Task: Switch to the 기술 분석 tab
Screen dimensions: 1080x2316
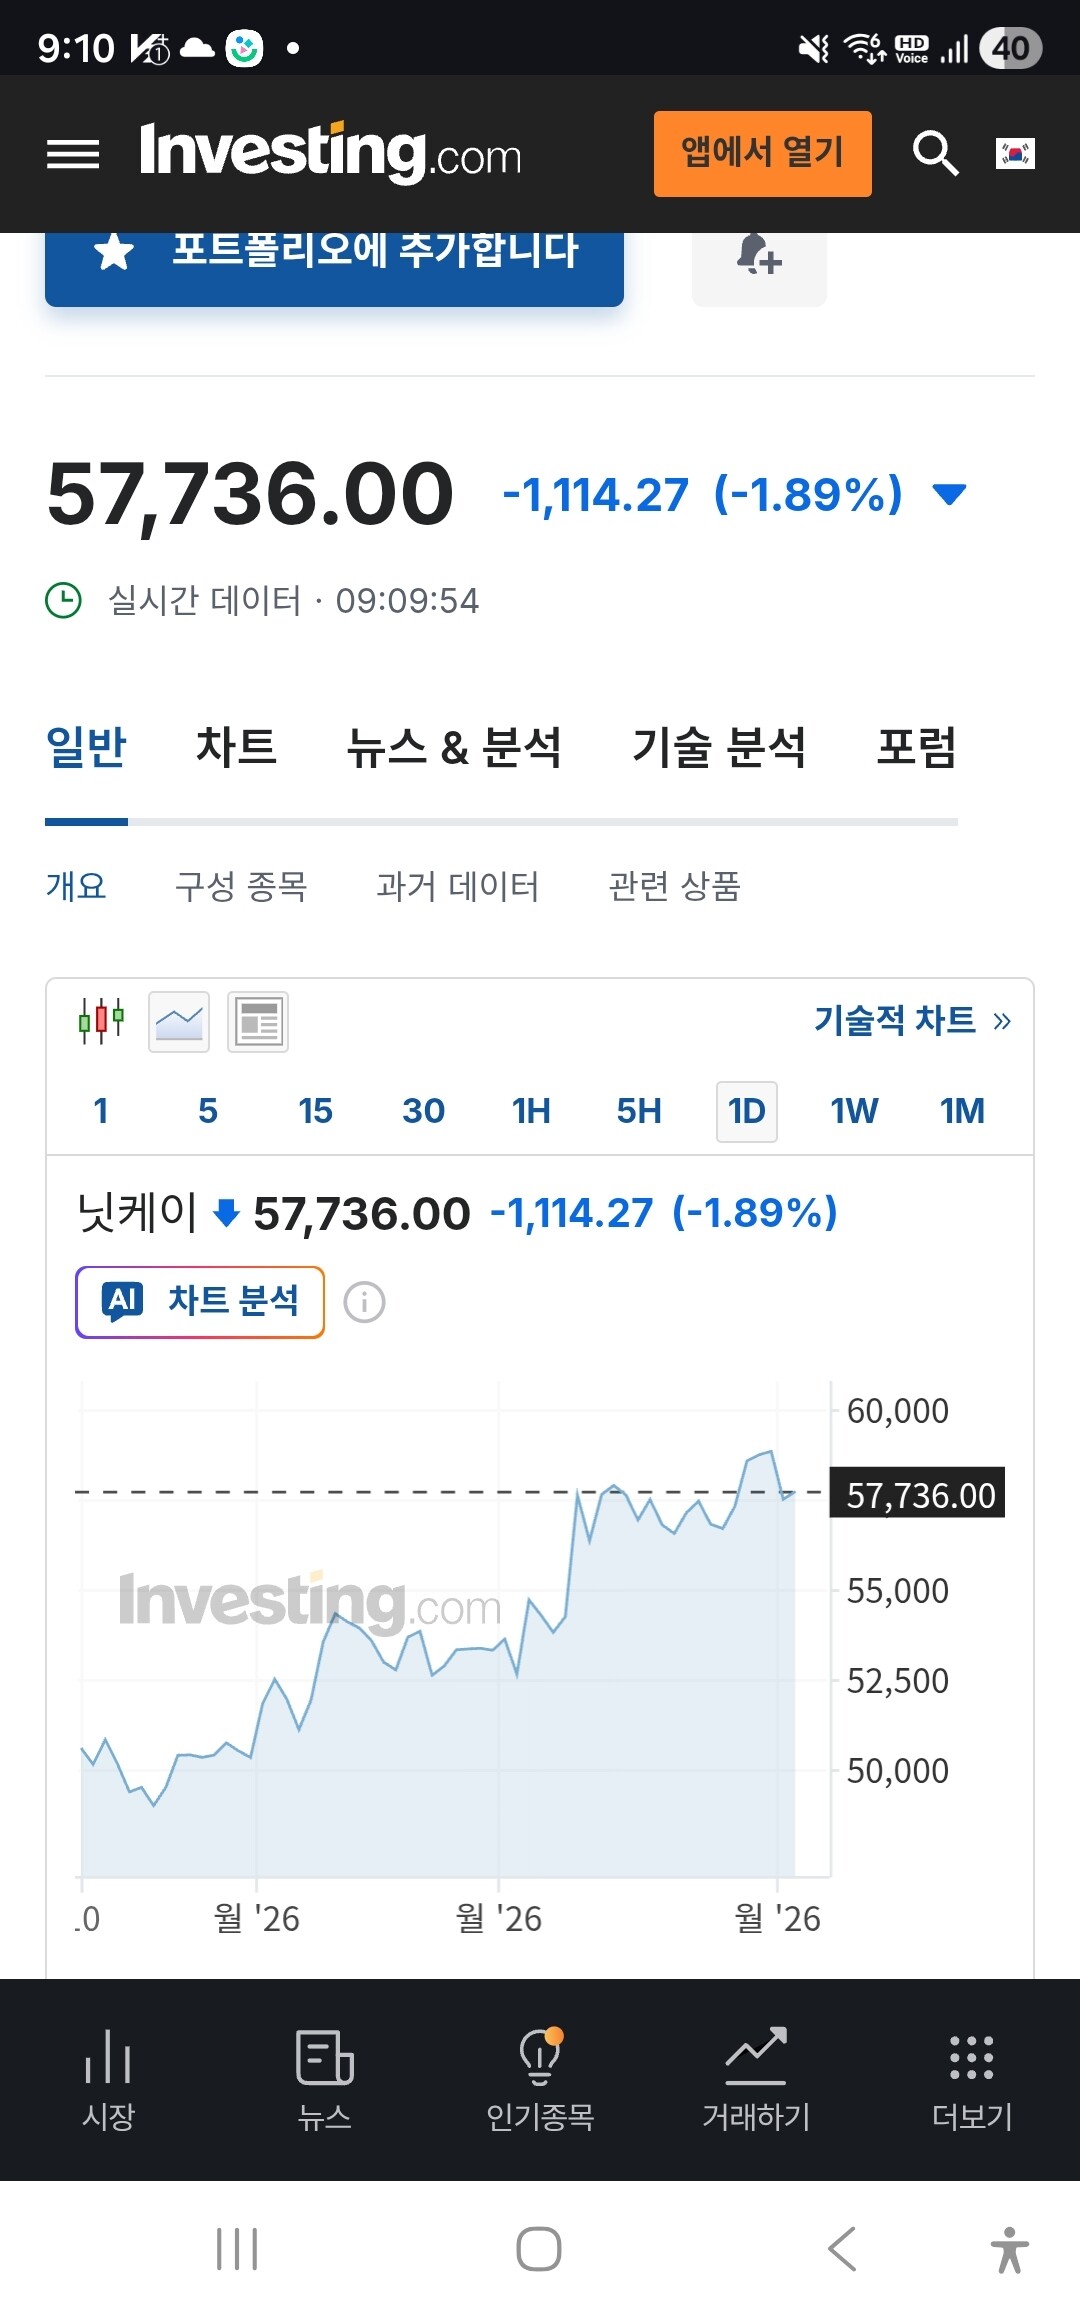Action: click(718, 747)
